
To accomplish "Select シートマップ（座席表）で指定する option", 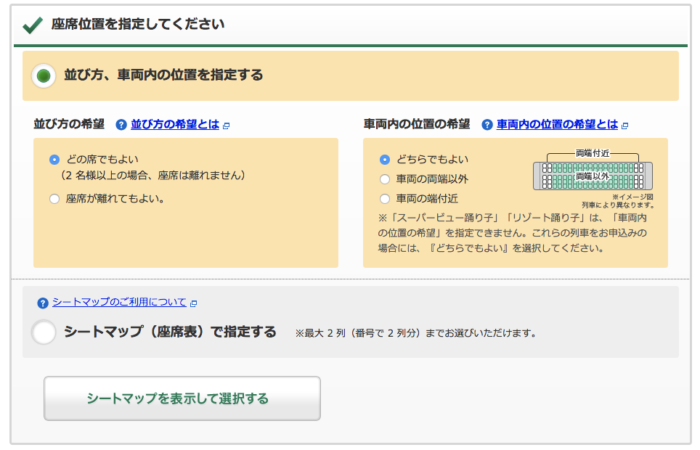I will pos(44,333).
